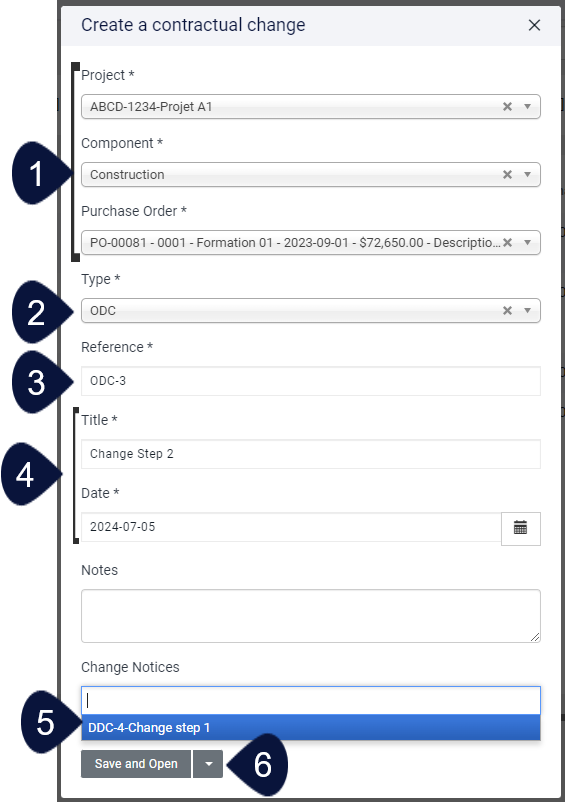
Task: Click the Date field showing 2024-07-05
Action: pyautogui.click(x=291, y=527)
